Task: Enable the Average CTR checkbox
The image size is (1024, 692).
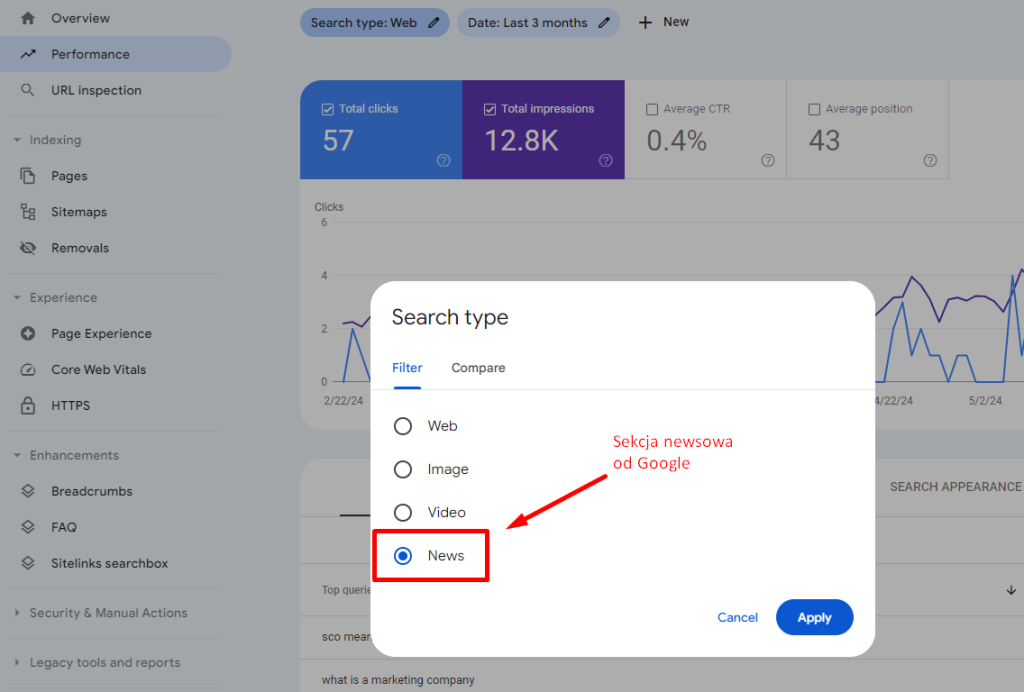Action: click(x=653, y=109)
